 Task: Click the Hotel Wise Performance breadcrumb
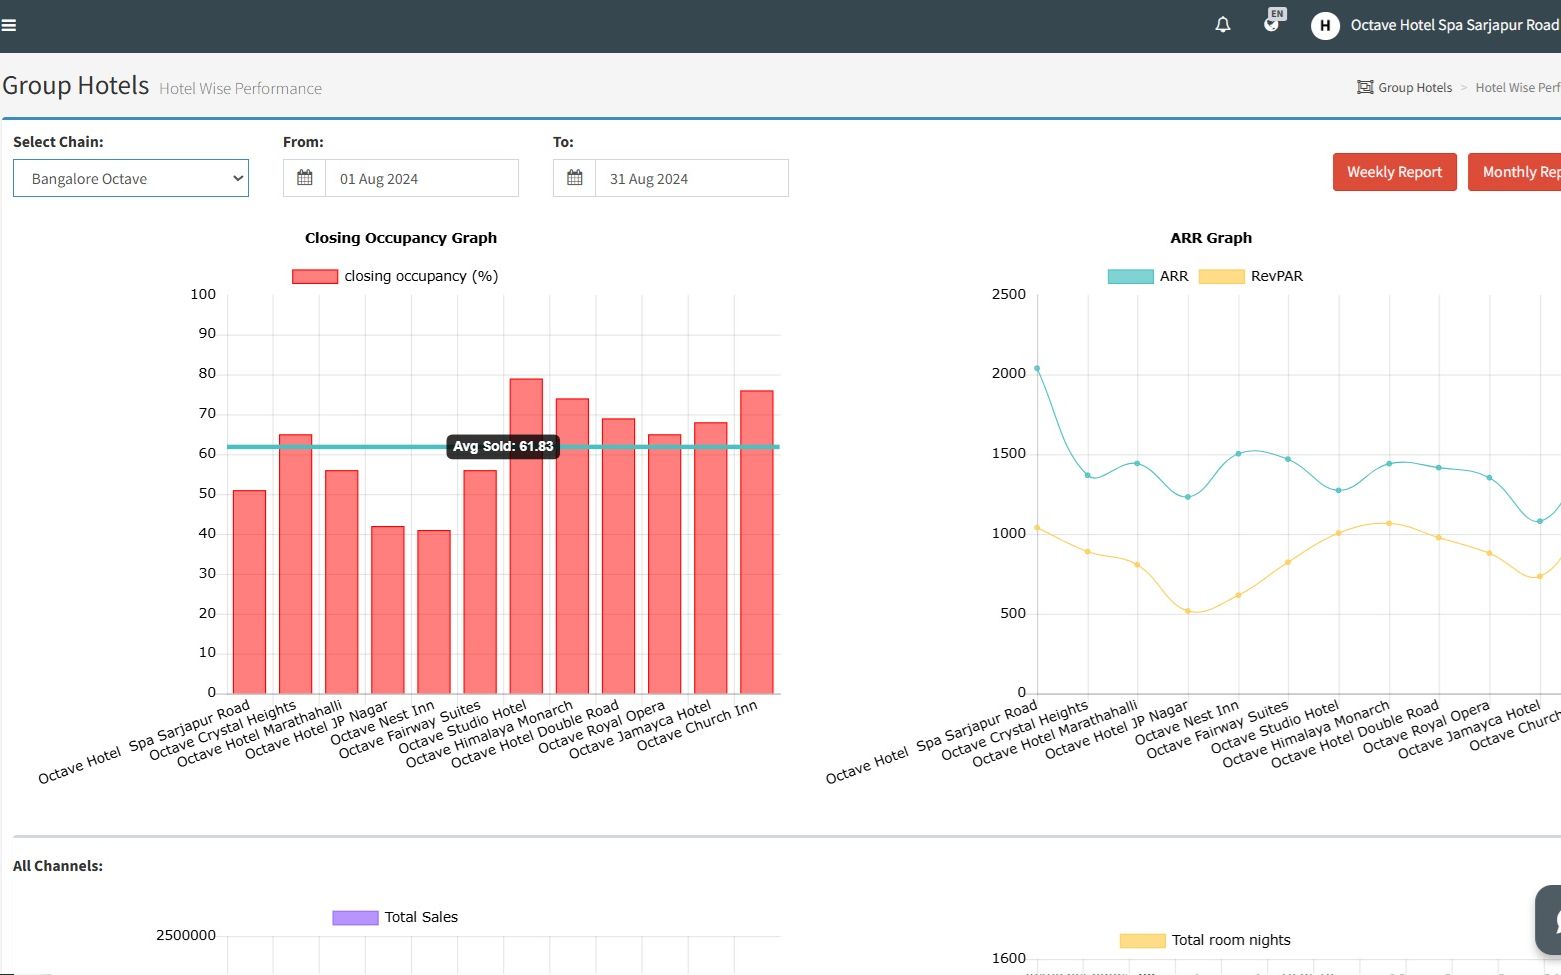1517,88
